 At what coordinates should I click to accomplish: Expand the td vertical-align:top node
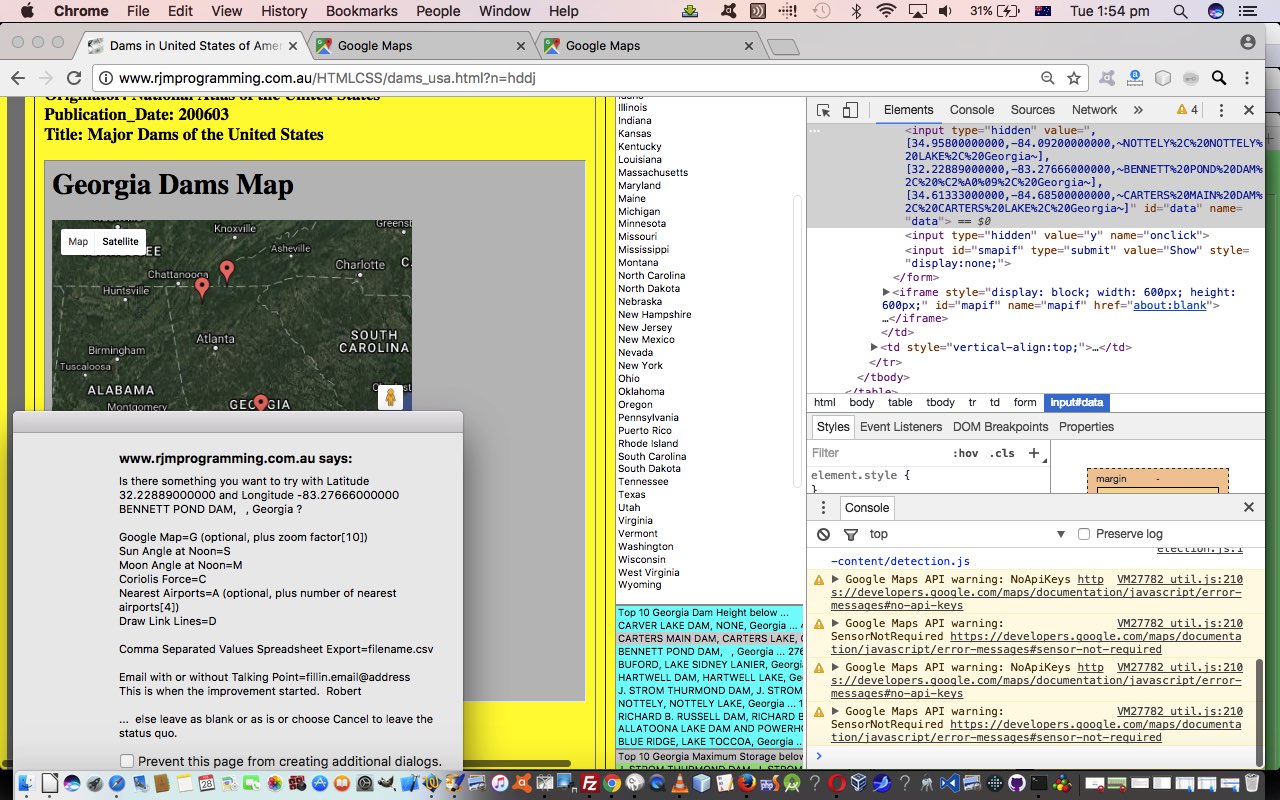(876, 347)
